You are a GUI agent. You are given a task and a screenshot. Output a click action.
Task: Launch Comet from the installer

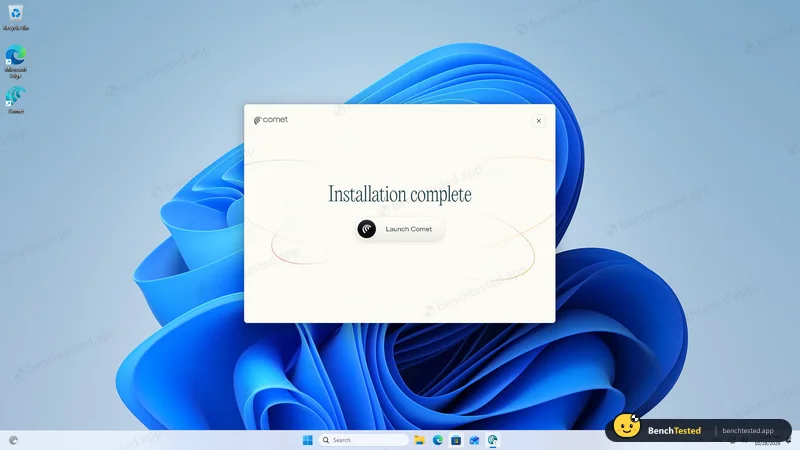click(400, 229)
